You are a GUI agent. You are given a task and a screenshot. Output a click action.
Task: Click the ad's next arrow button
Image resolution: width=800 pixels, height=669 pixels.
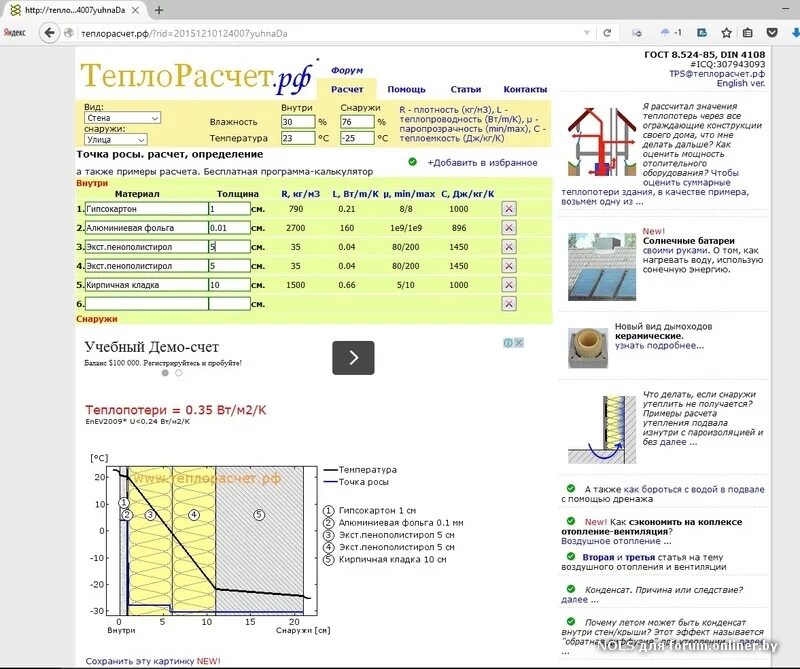(x=353, y=358)
